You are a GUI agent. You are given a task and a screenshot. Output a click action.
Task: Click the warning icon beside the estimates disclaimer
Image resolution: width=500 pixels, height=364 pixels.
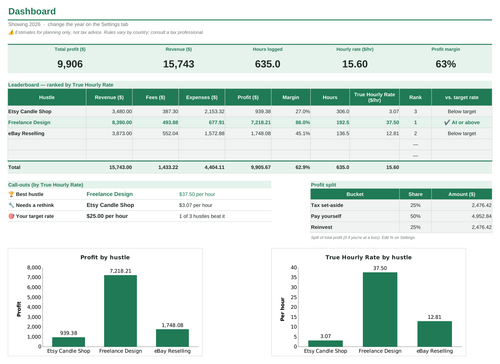11,32
